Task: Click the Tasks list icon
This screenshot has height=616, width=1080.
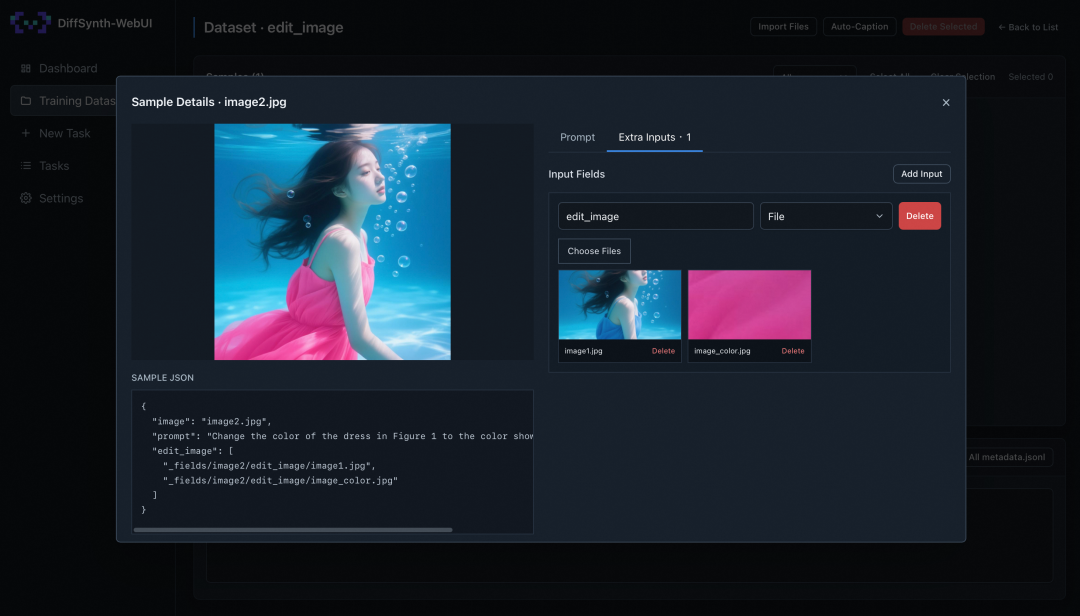Action: coord(25,165)
